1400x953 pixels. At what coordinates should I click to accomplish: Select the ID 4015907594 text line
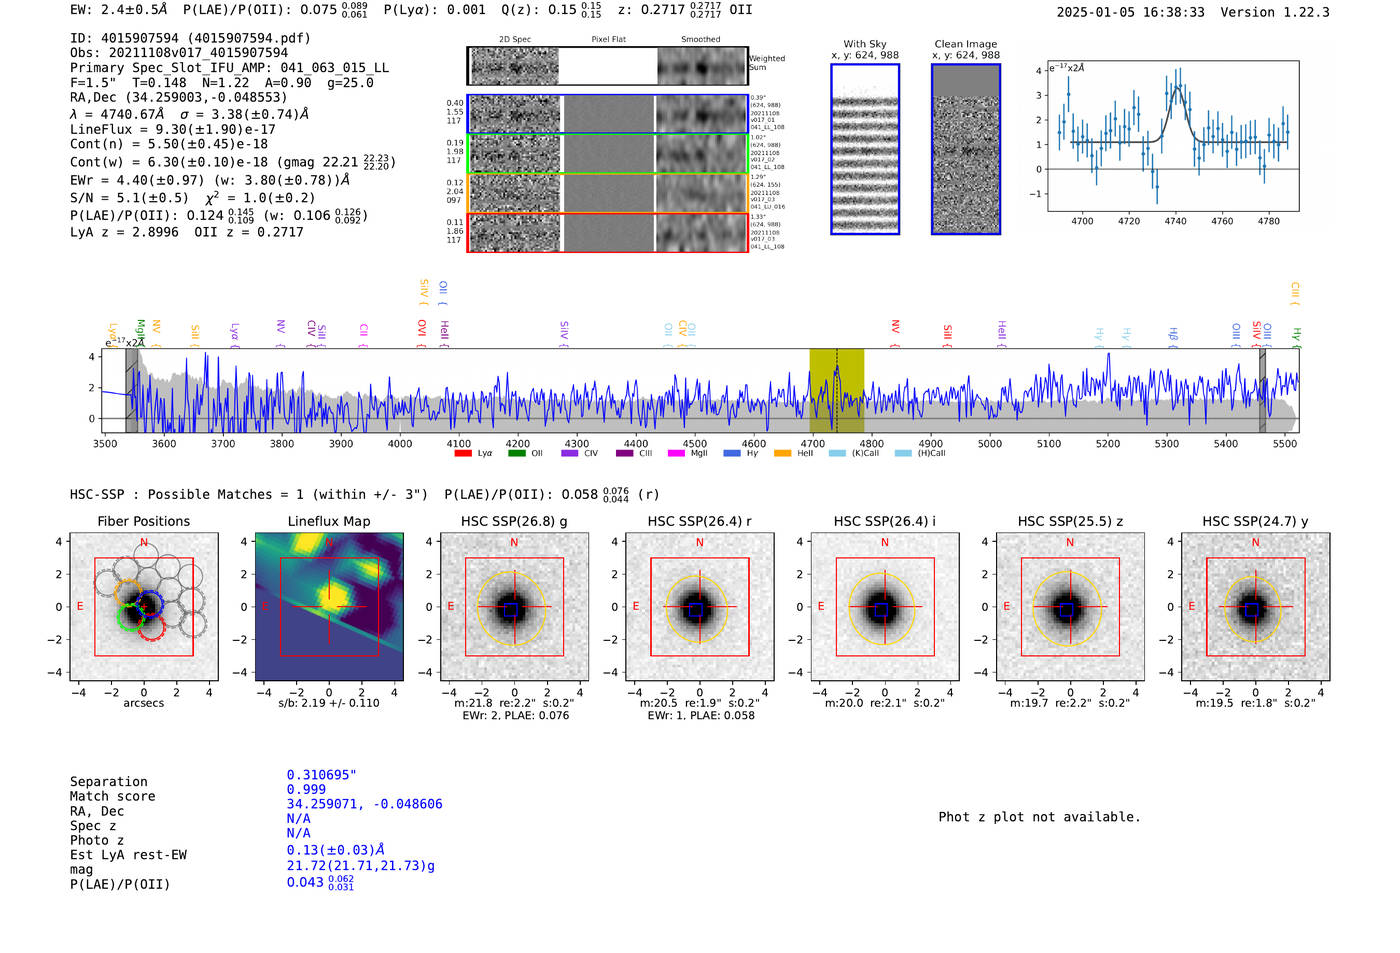190,38
